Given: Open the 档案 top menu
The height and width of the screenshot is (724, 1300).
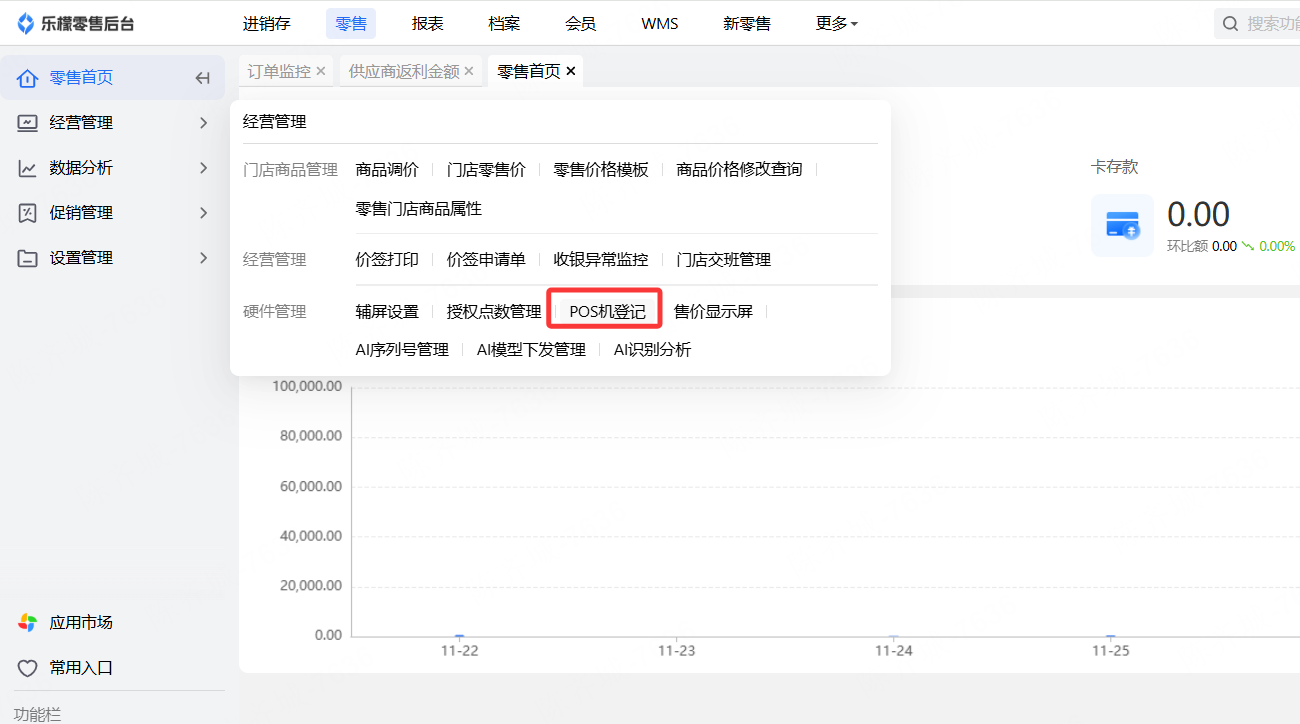Looking at the screenshot, I should (504, 23).
